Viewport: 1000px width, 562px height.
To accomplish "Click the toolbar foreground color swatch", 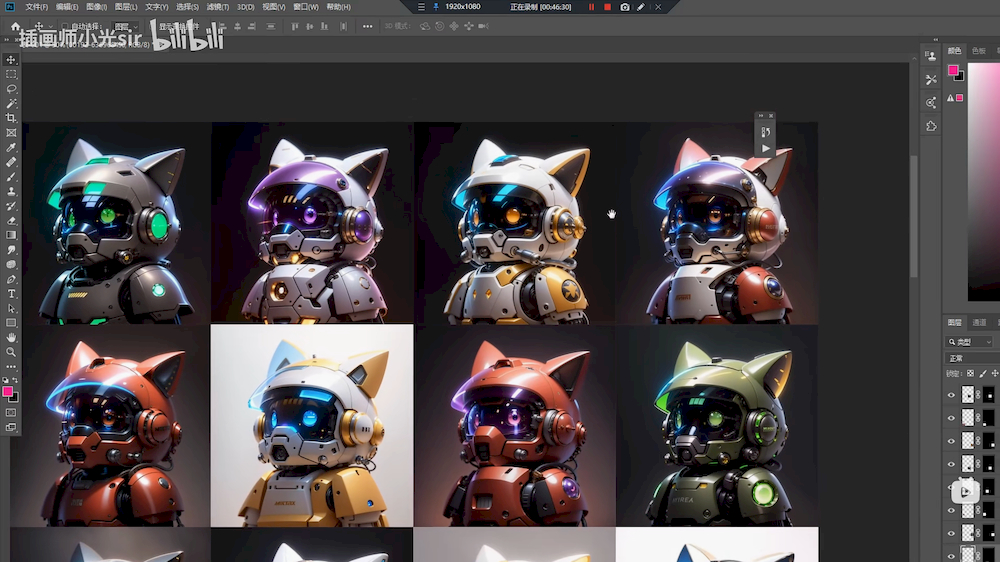I will pyautogui.click(x=8, y=392).
